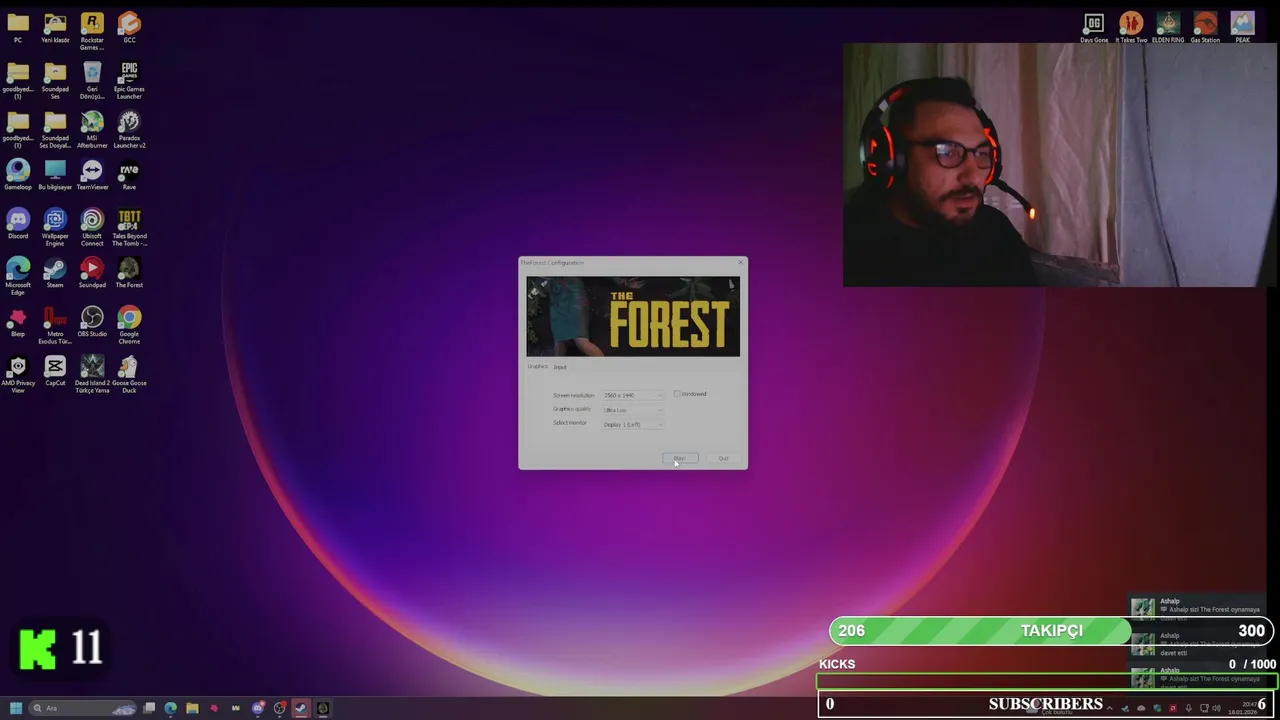The image size is (1280, 720).
Task: Select the Metro Exodus desktop icon
Action: point(55,325)
